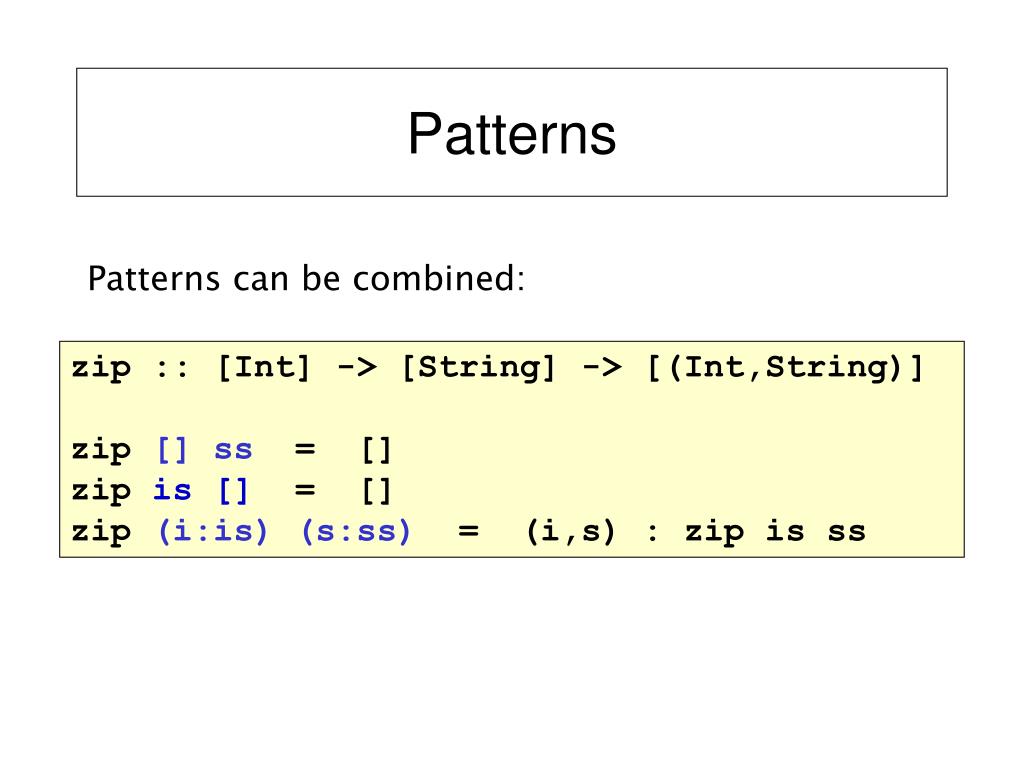Click the blue "is" pattern on the second equation
This screenshot has height=768, width=1024.
tap(172, 490)
